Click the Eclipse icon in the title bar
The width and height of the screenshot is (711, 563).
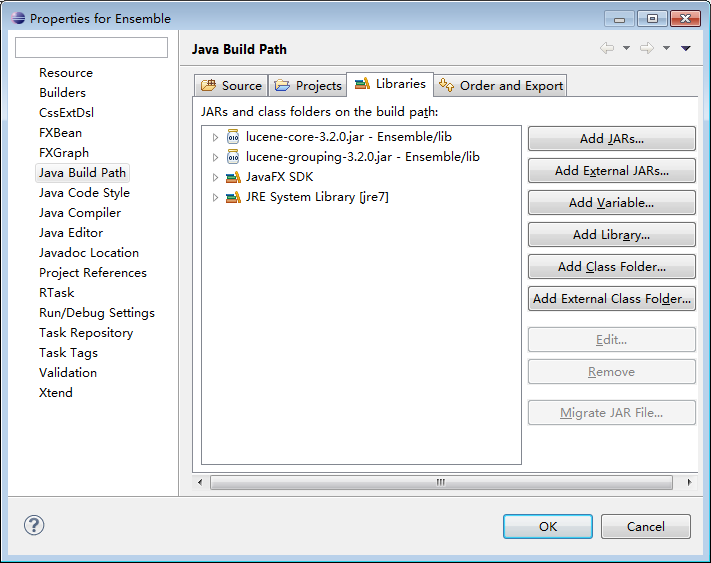19,18
